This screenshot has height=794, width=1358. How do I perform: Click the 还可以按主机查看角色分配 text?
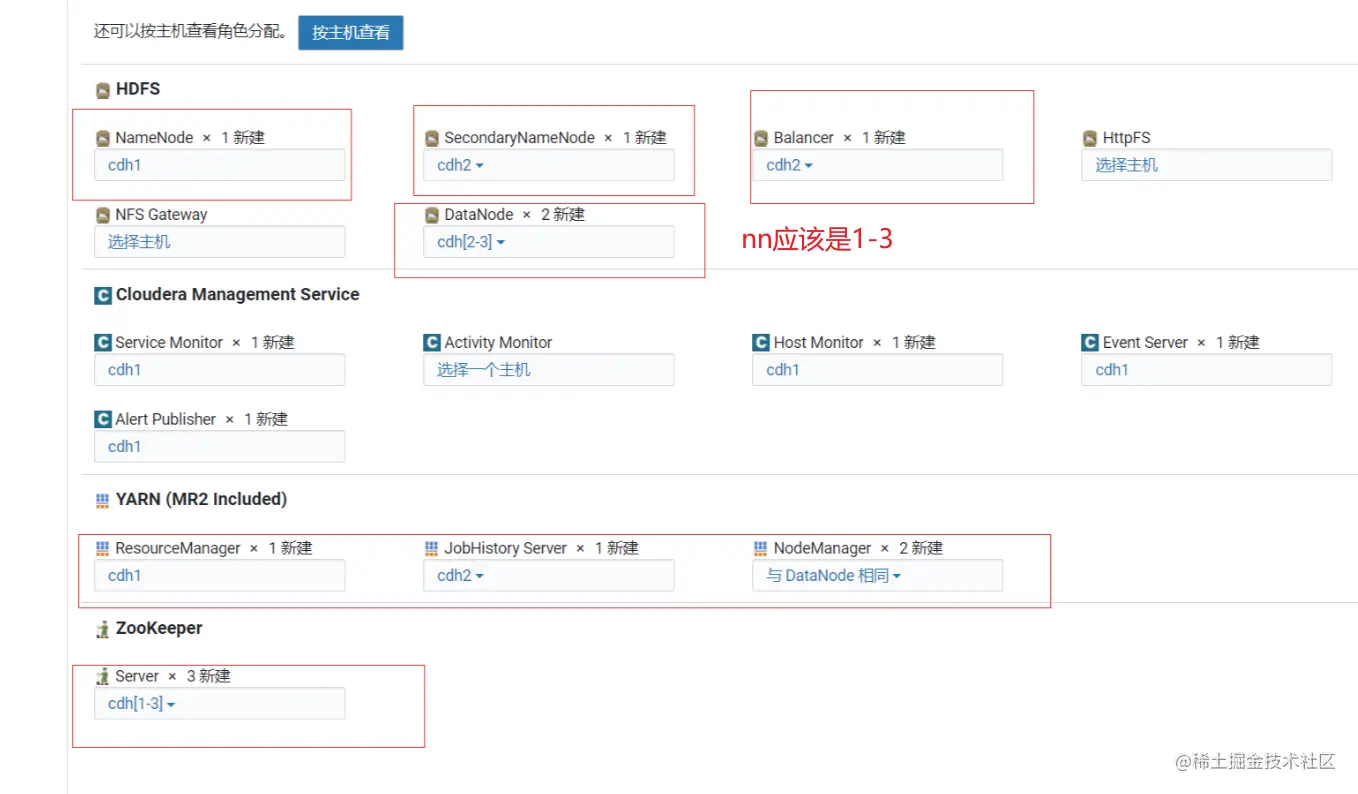(x=191, y=32)
